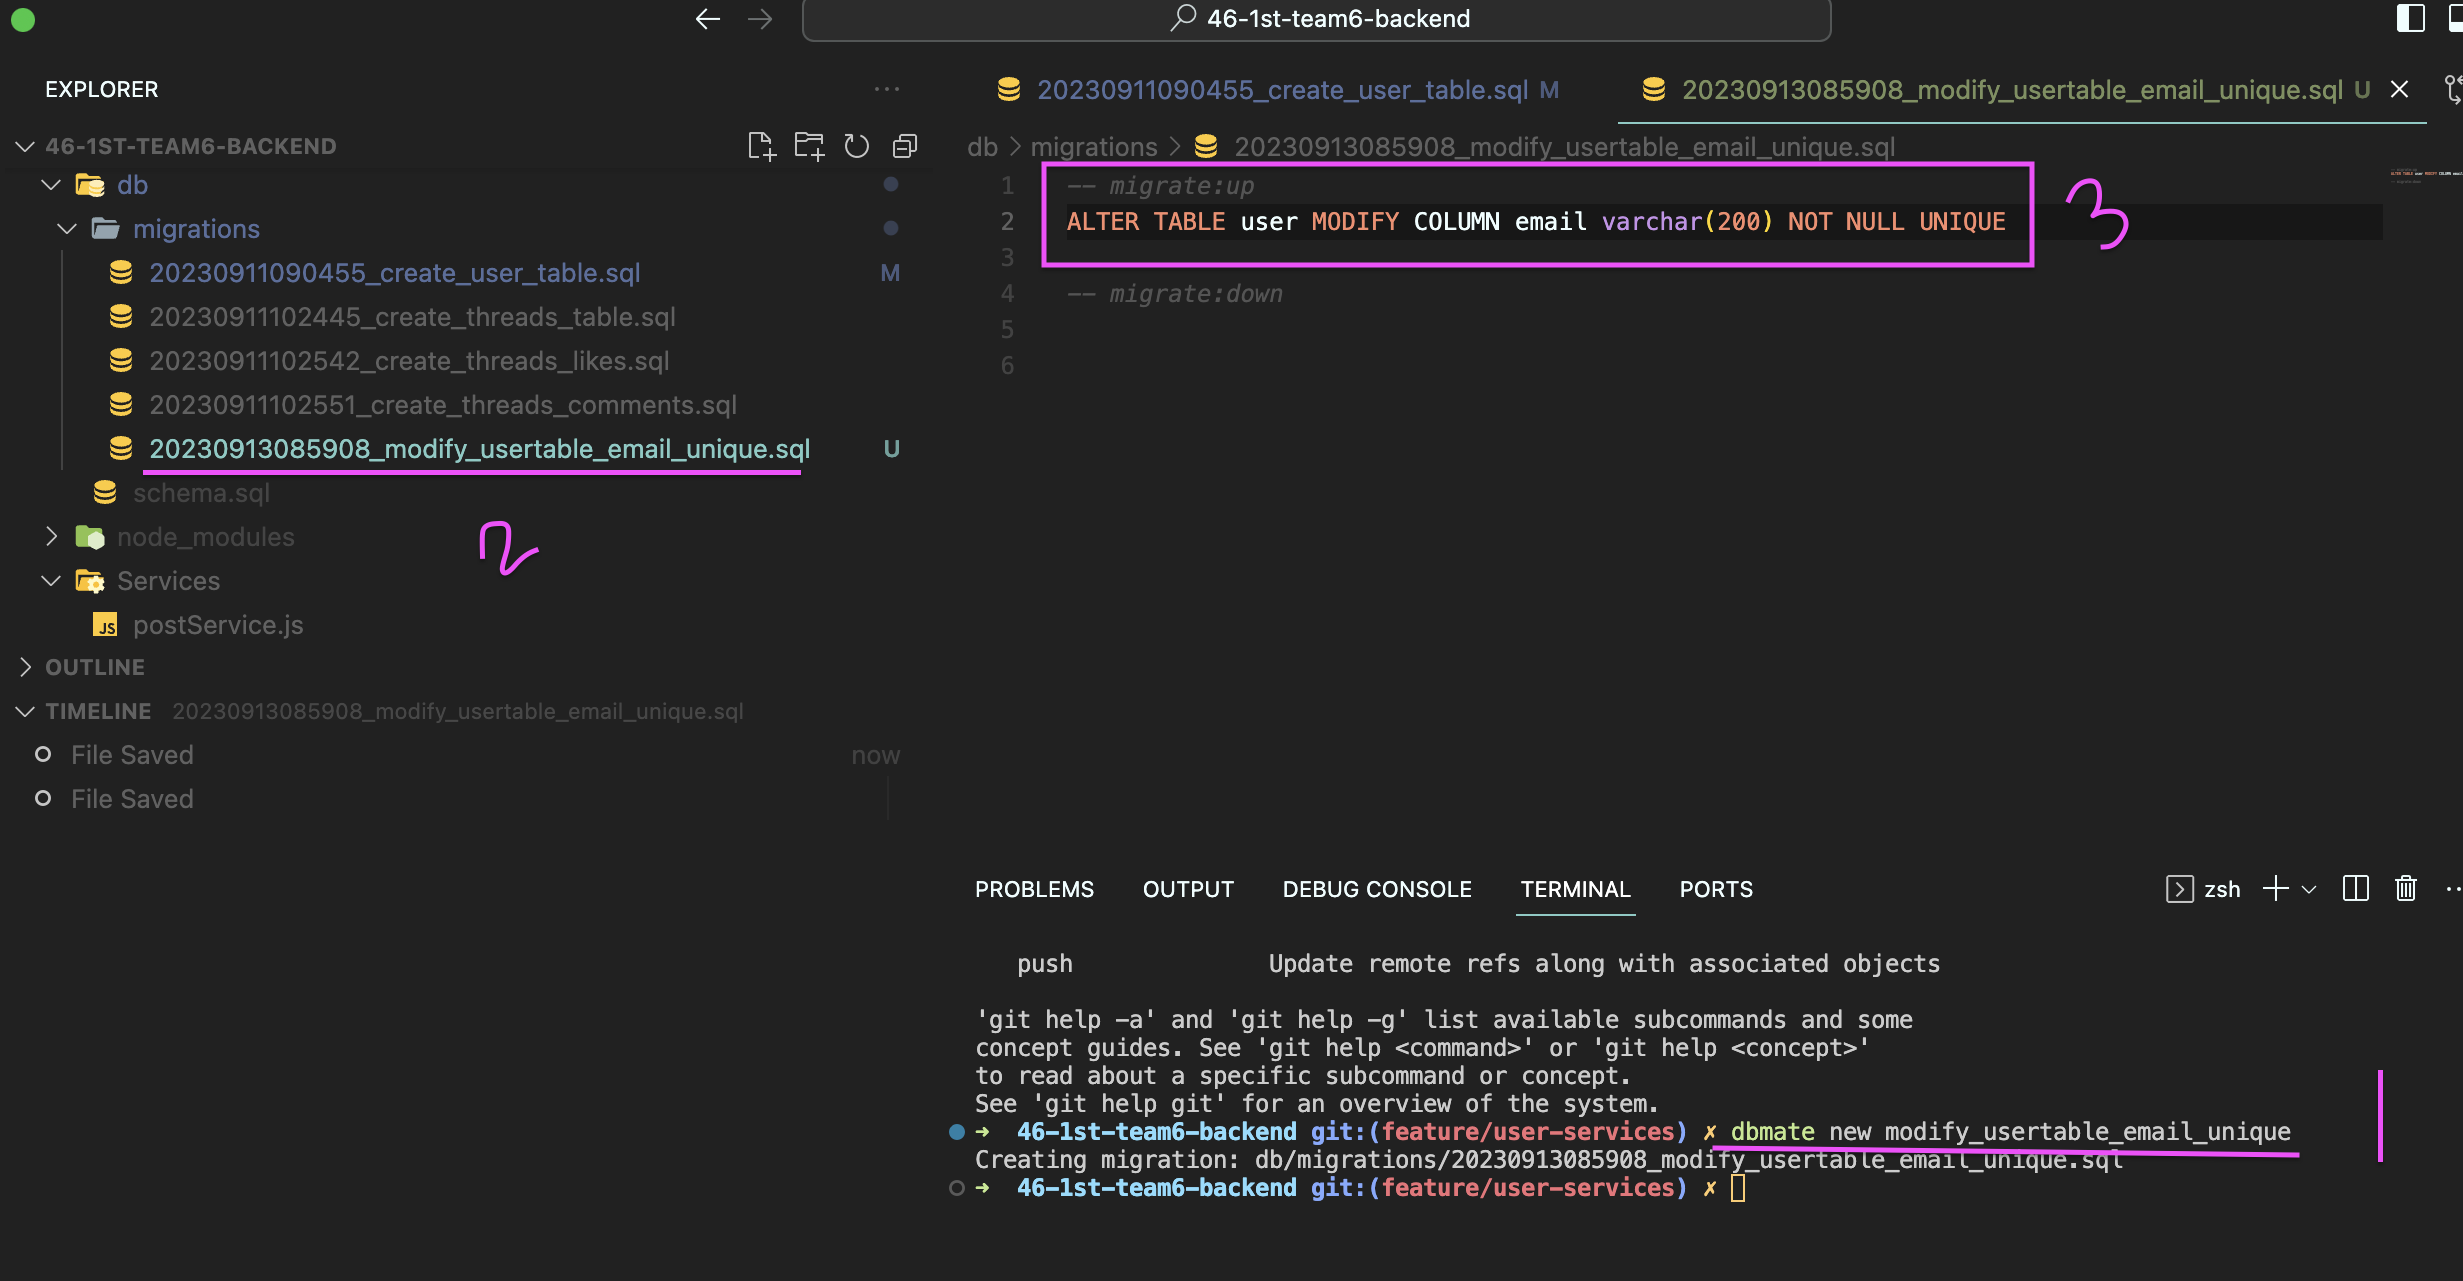Viewport: 2463px width, 1281px height.
Task: Click the New File icon in Explorer
Action: click(761, 146)
